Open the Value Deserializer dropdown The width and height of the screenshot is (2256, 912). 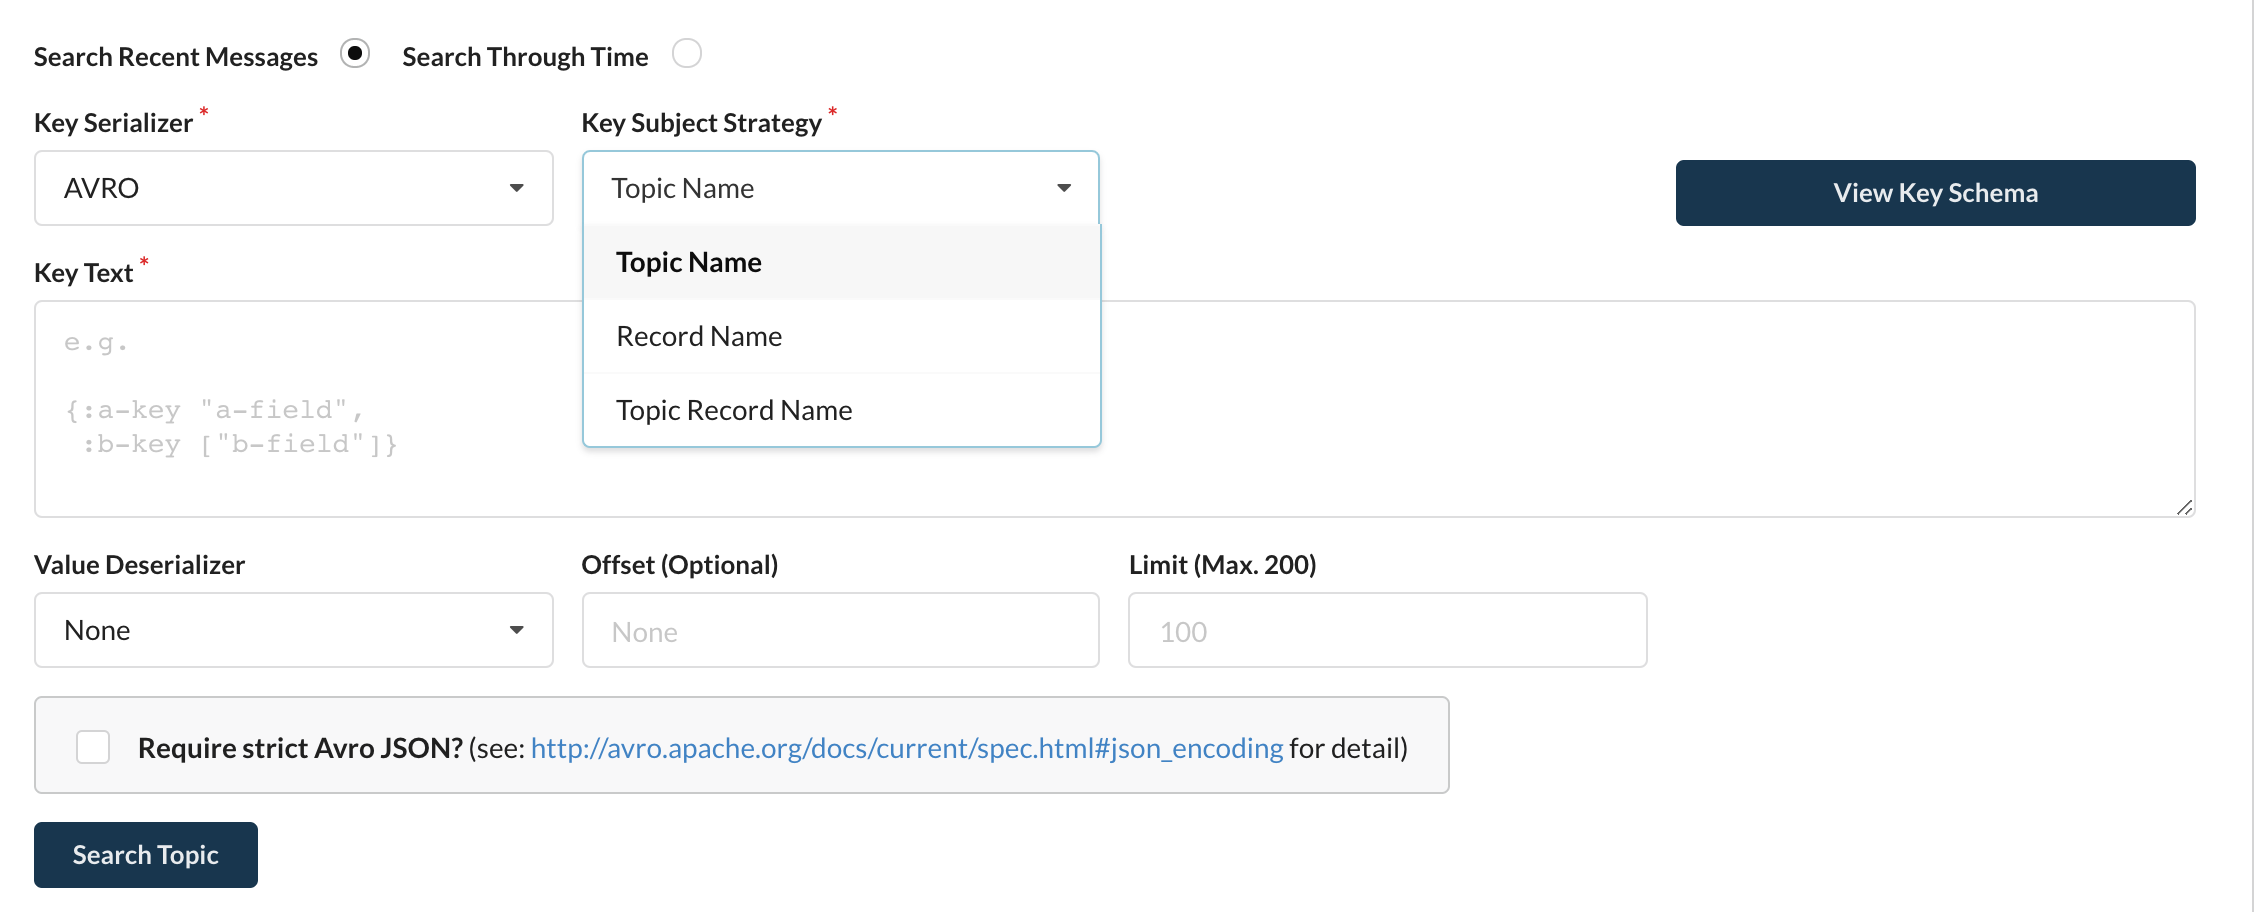tap(294, 630)
